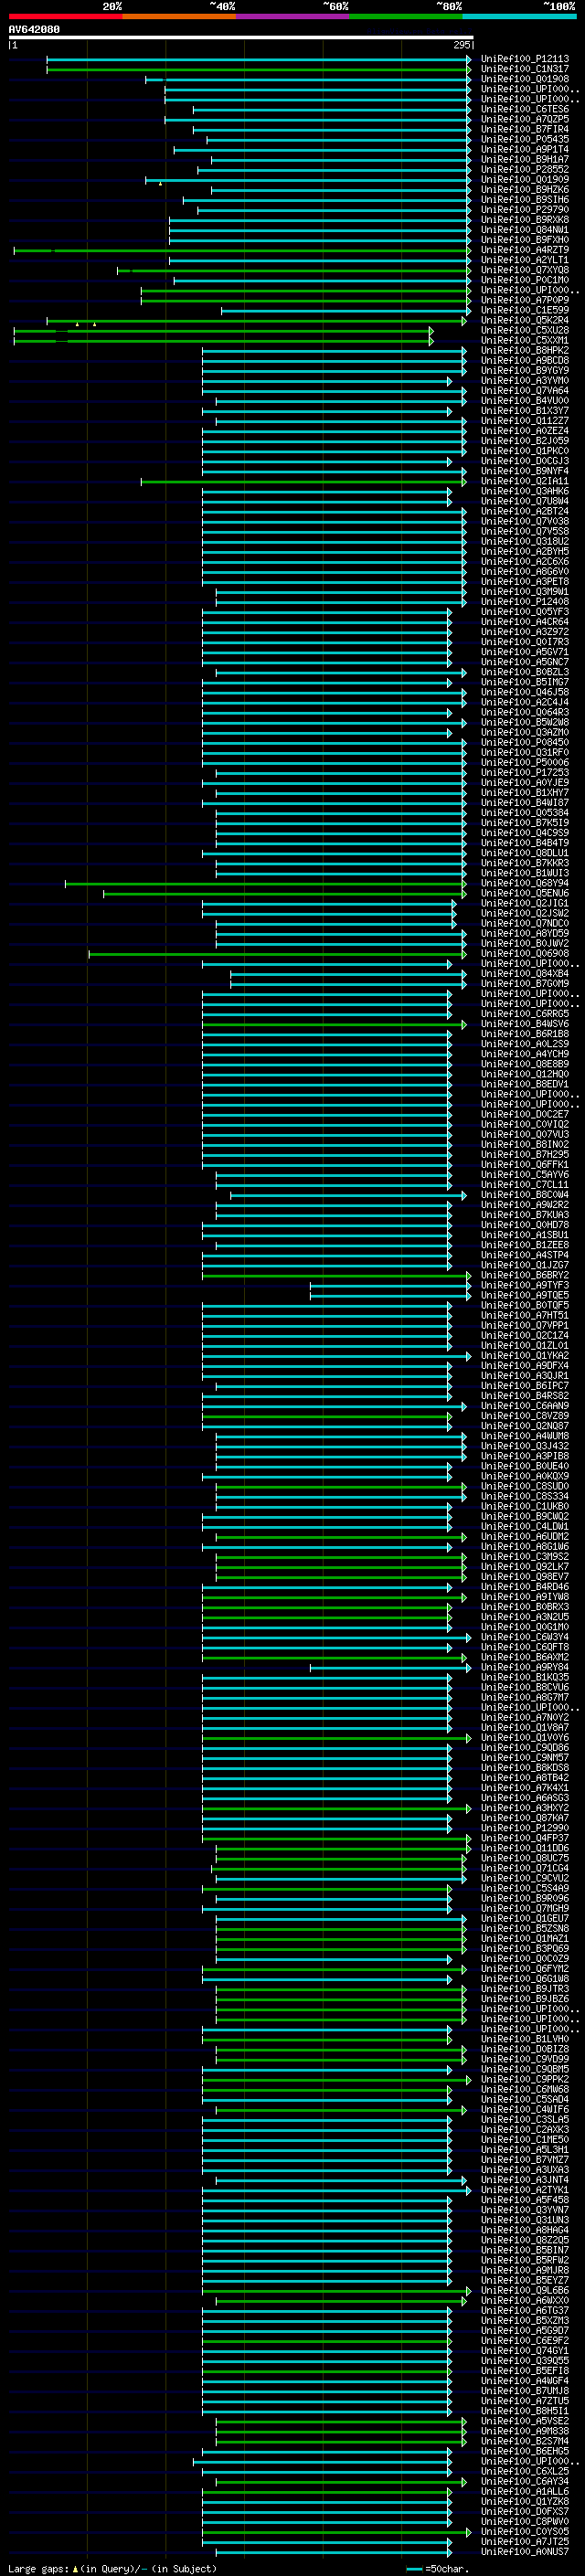
Task: Select hit label UniRef100_B6R1B8
Action: [x=525, y=1034]
